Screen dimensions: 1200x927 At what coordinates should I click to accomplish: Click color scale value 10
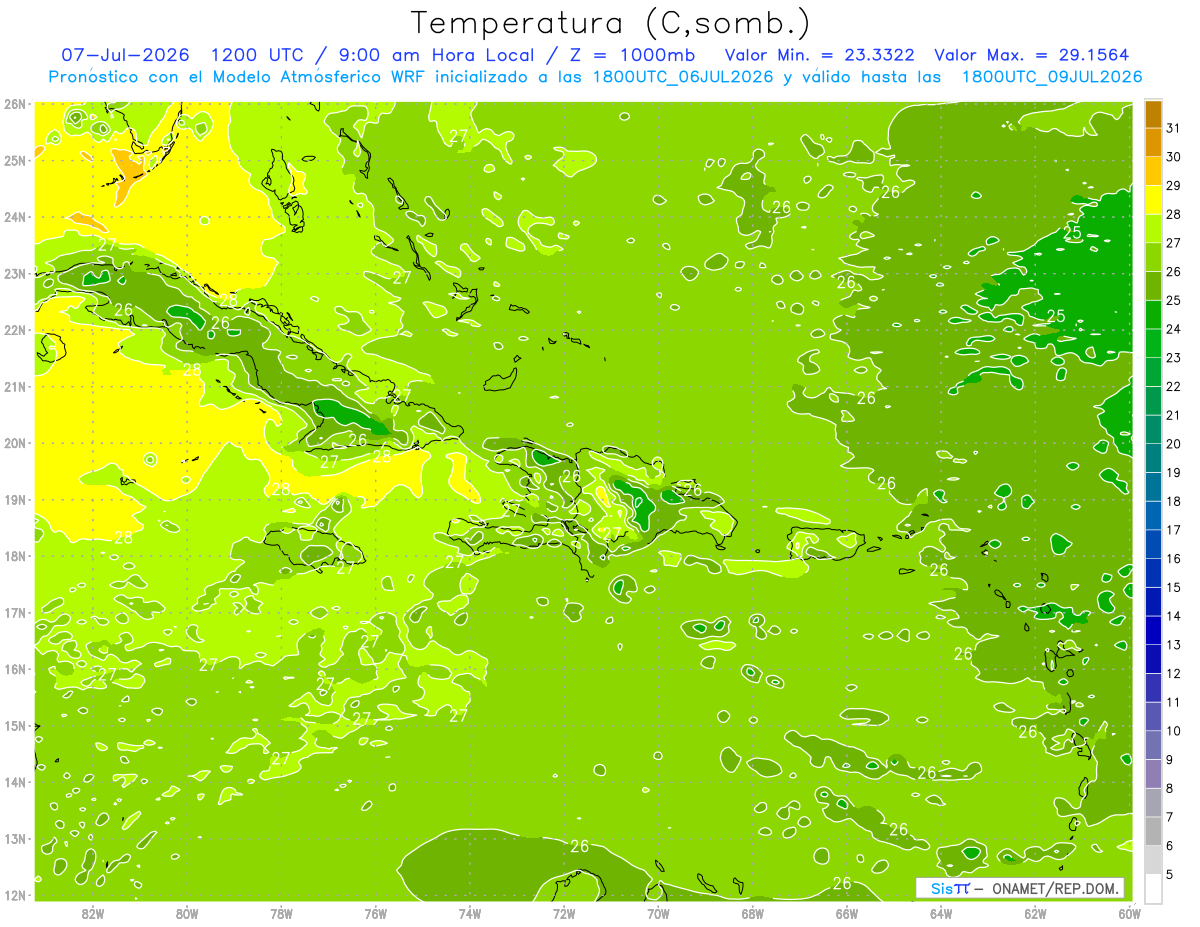pos(1174,731)
